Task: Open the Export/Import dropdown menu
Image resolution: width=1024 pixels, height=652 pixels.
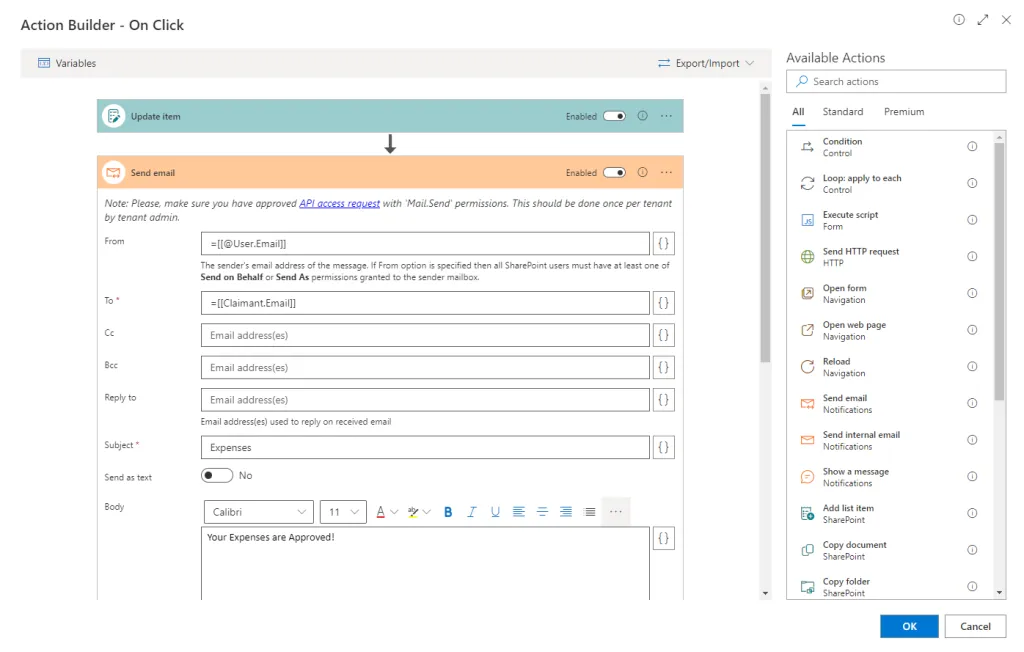Action: pos(706,63)
